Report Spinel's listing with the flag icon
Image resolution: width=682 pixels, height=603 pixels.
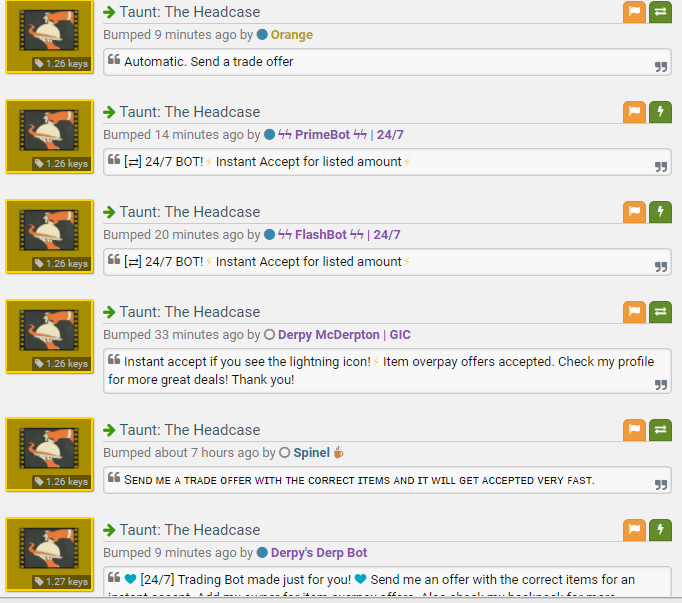click(x=634, y=430)
